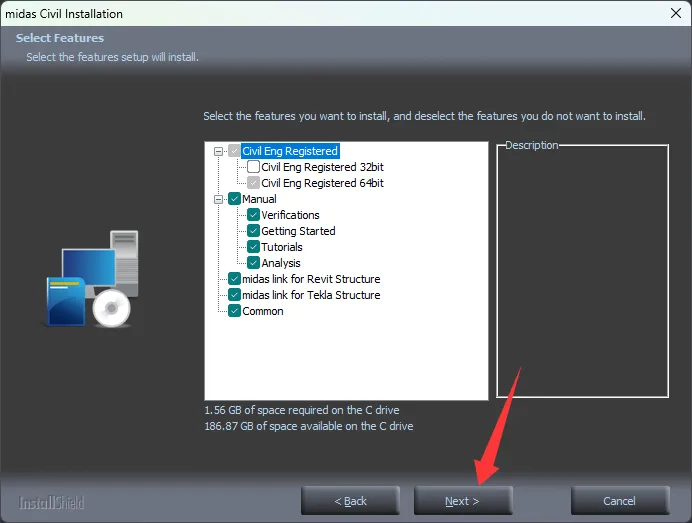Collapse the Manual tree node

[x=218, y=199]
